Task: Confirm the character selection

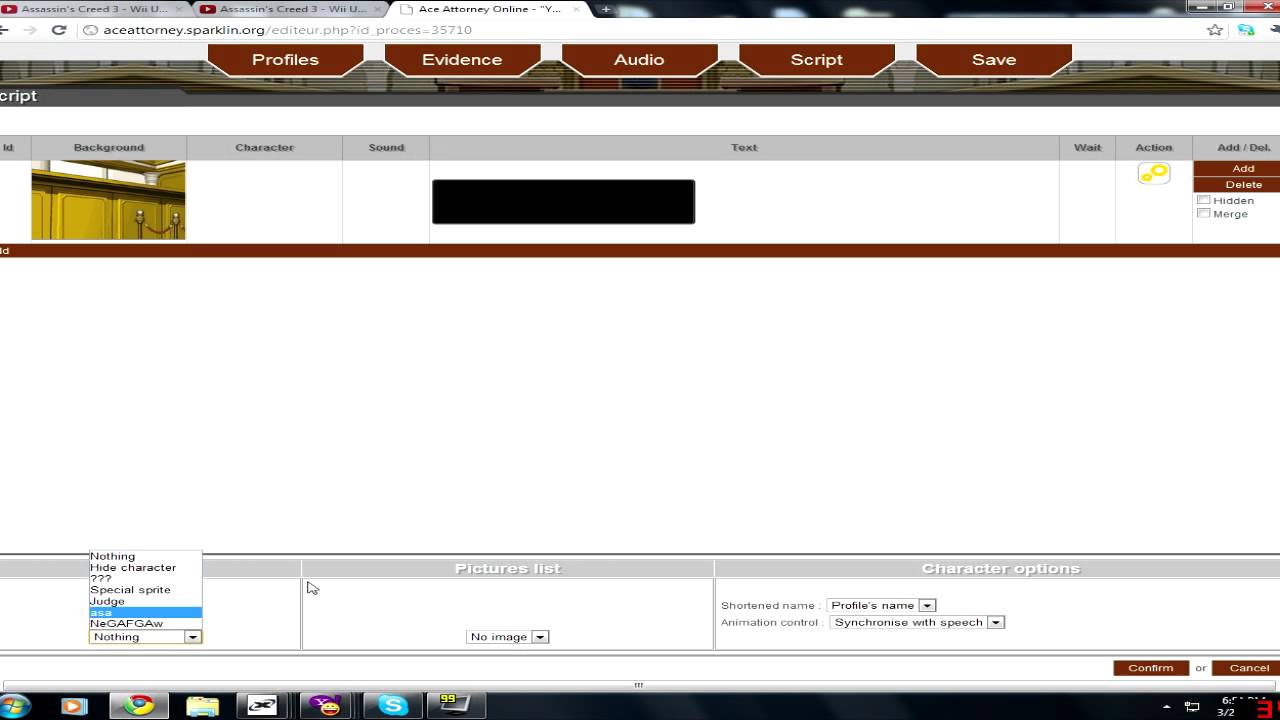Action: tap(1151, 668)
